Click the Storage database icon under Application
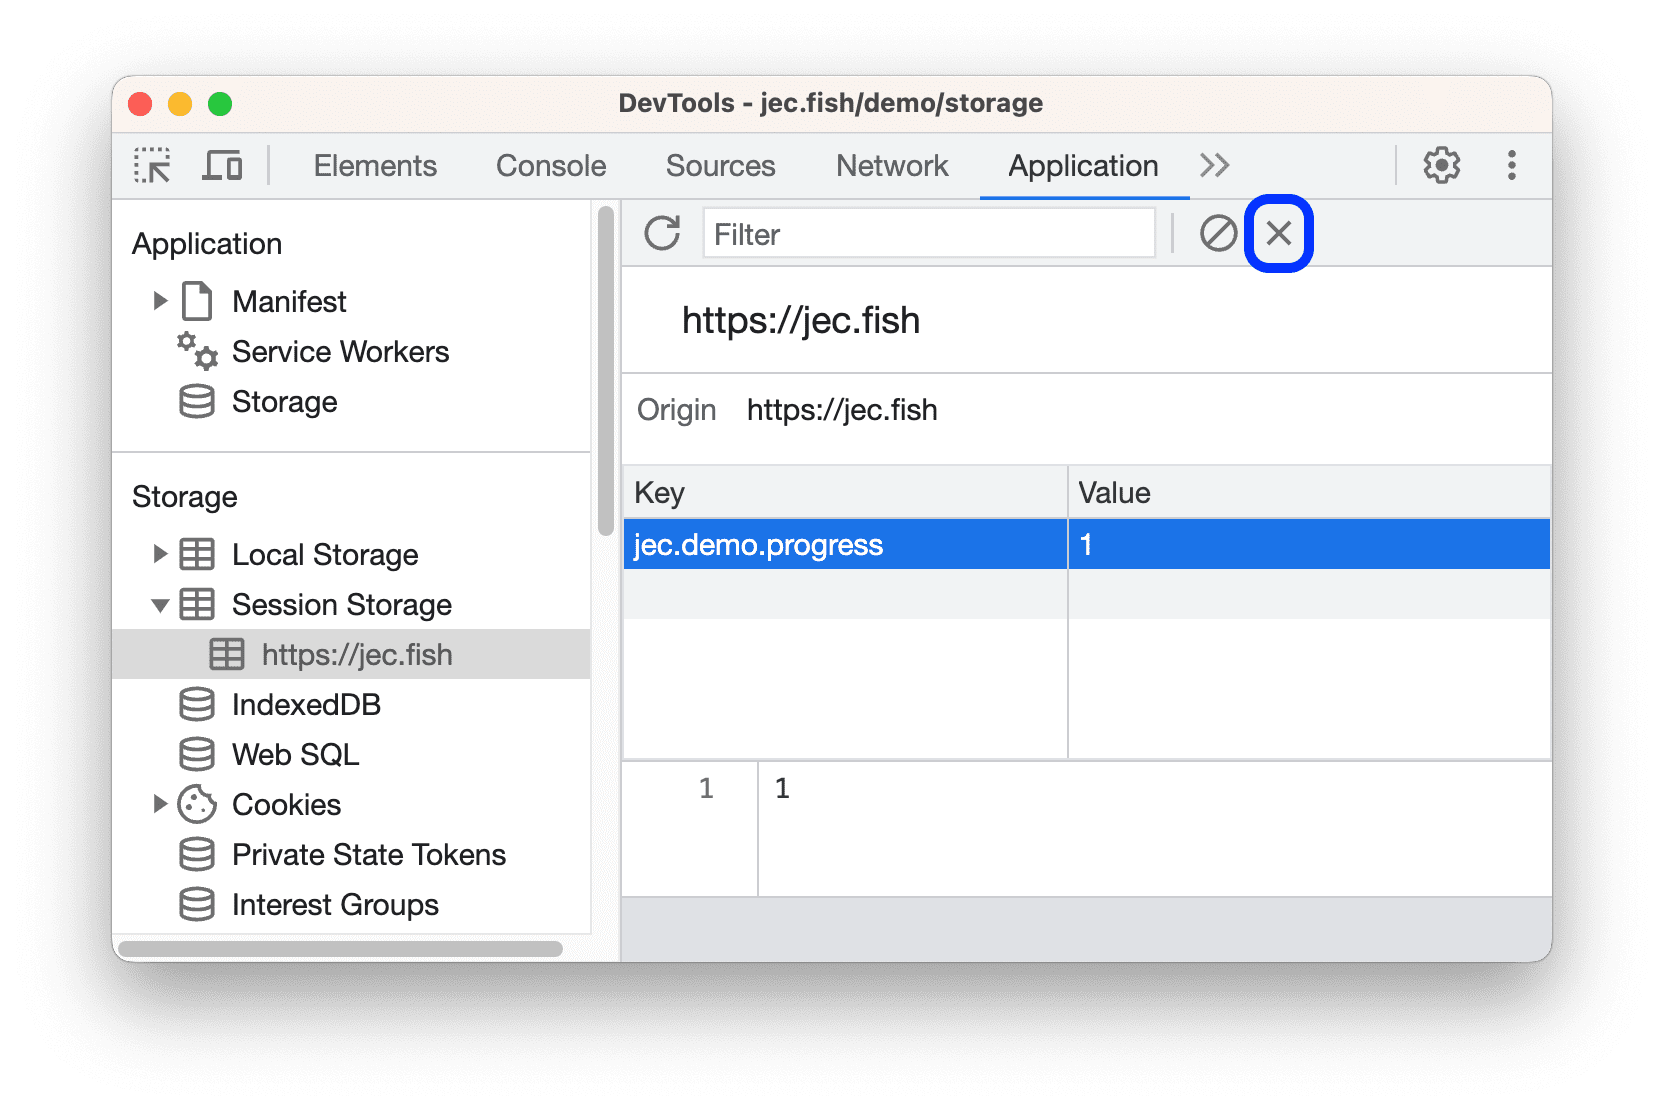1664x1110 pixels. (197, 401)
